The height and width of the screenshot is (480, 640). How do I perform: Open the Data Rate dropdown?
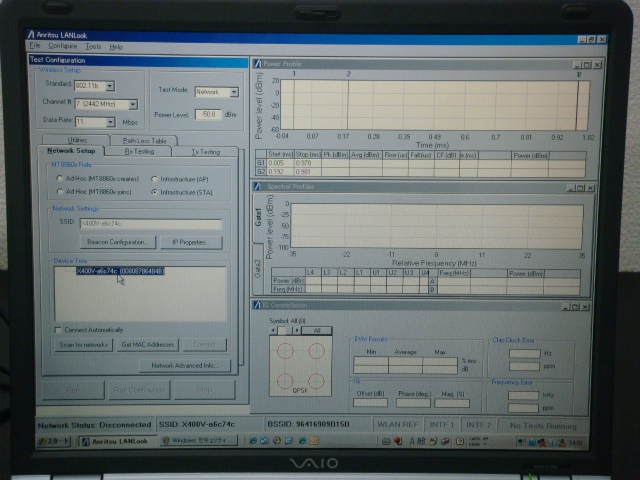[110, 122]
